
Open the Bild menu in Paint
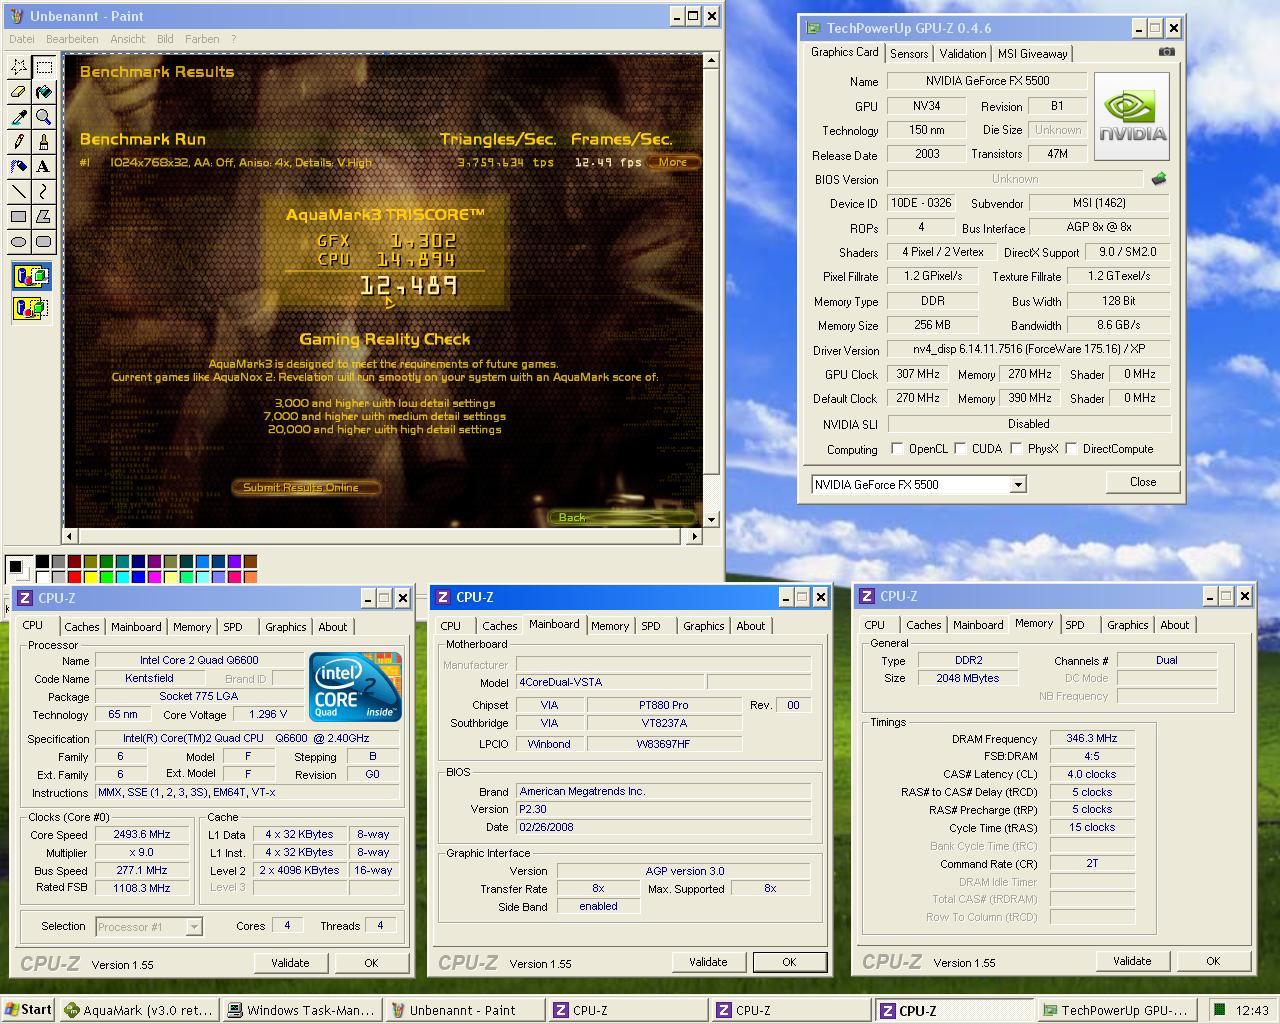tap(165, 39)
